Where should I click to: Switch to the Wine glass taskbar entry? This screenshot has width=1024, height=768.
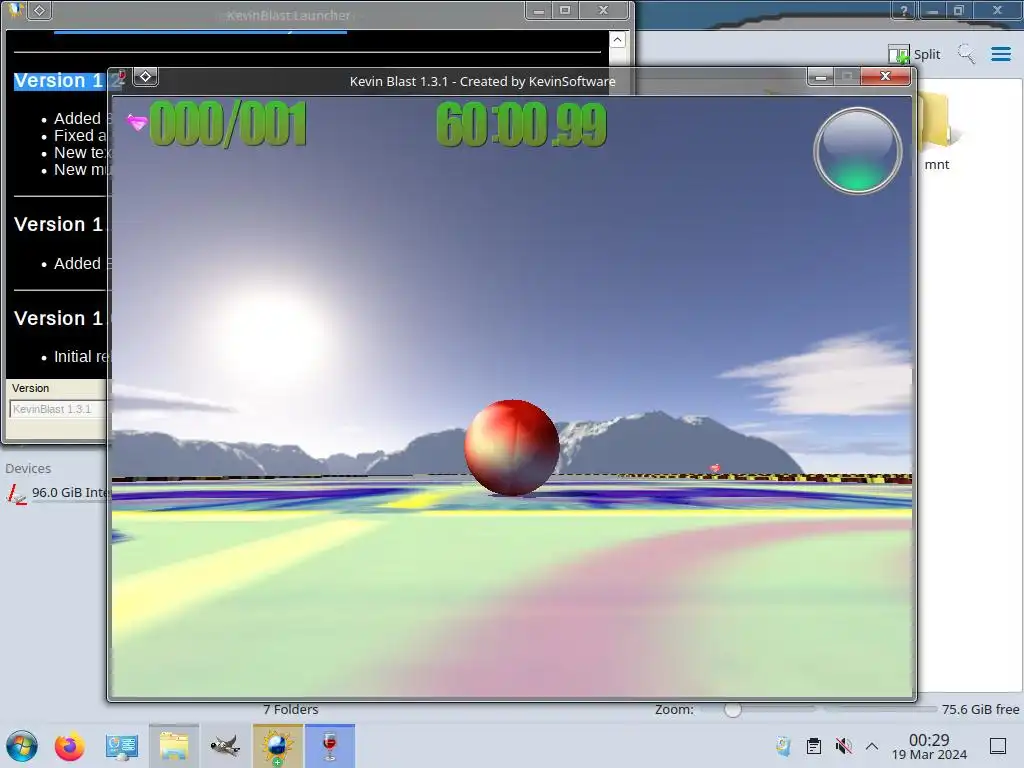[x=330, y=746]
